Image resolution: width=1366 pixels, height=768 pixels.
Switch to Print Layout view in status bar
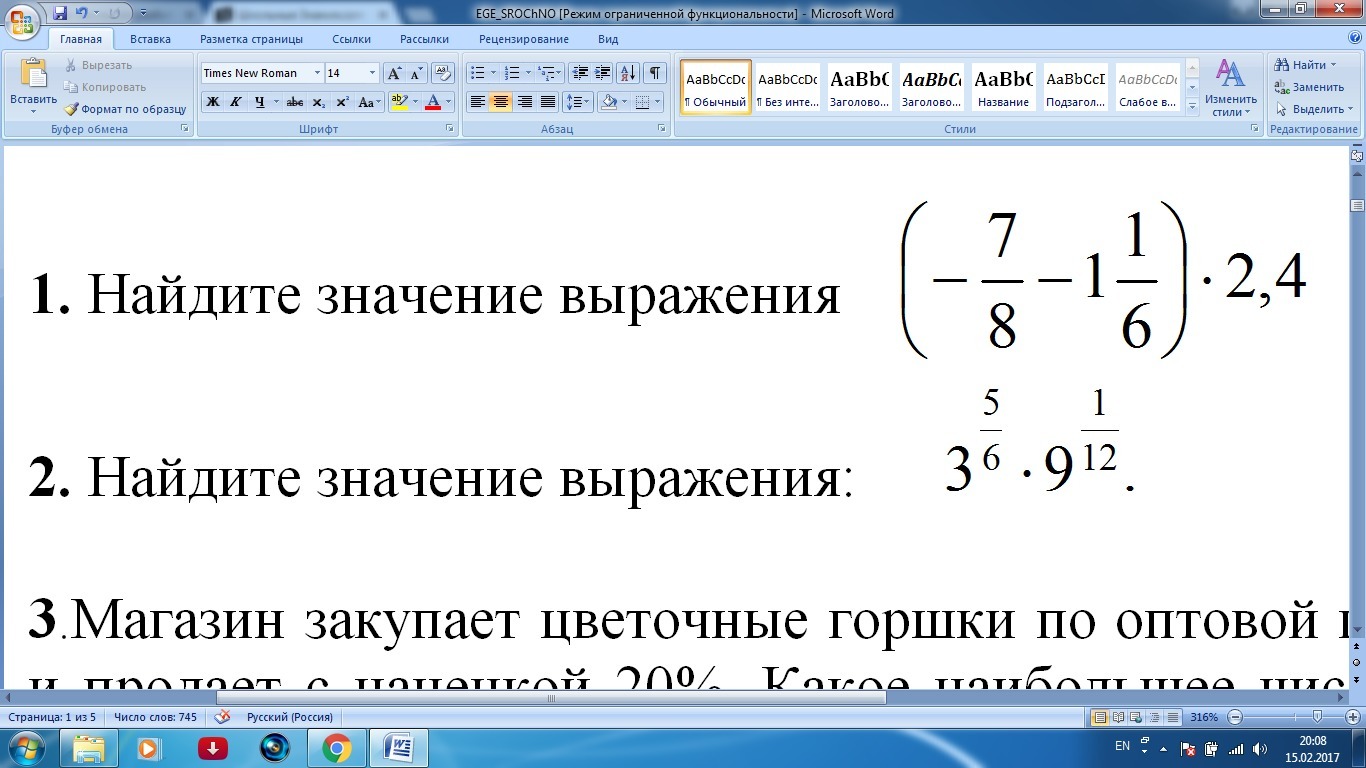pos(1101,717)
